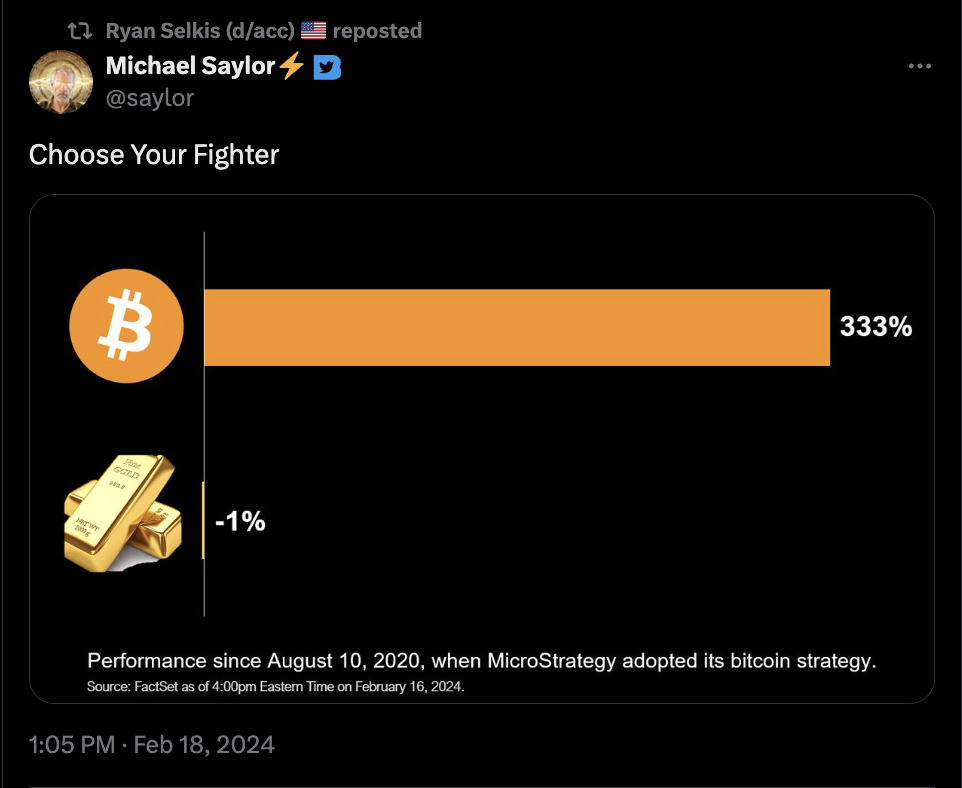Screen dimensions: 962x788
Task: Click the small yellow gold performance bar
Action: click(203, 520)
